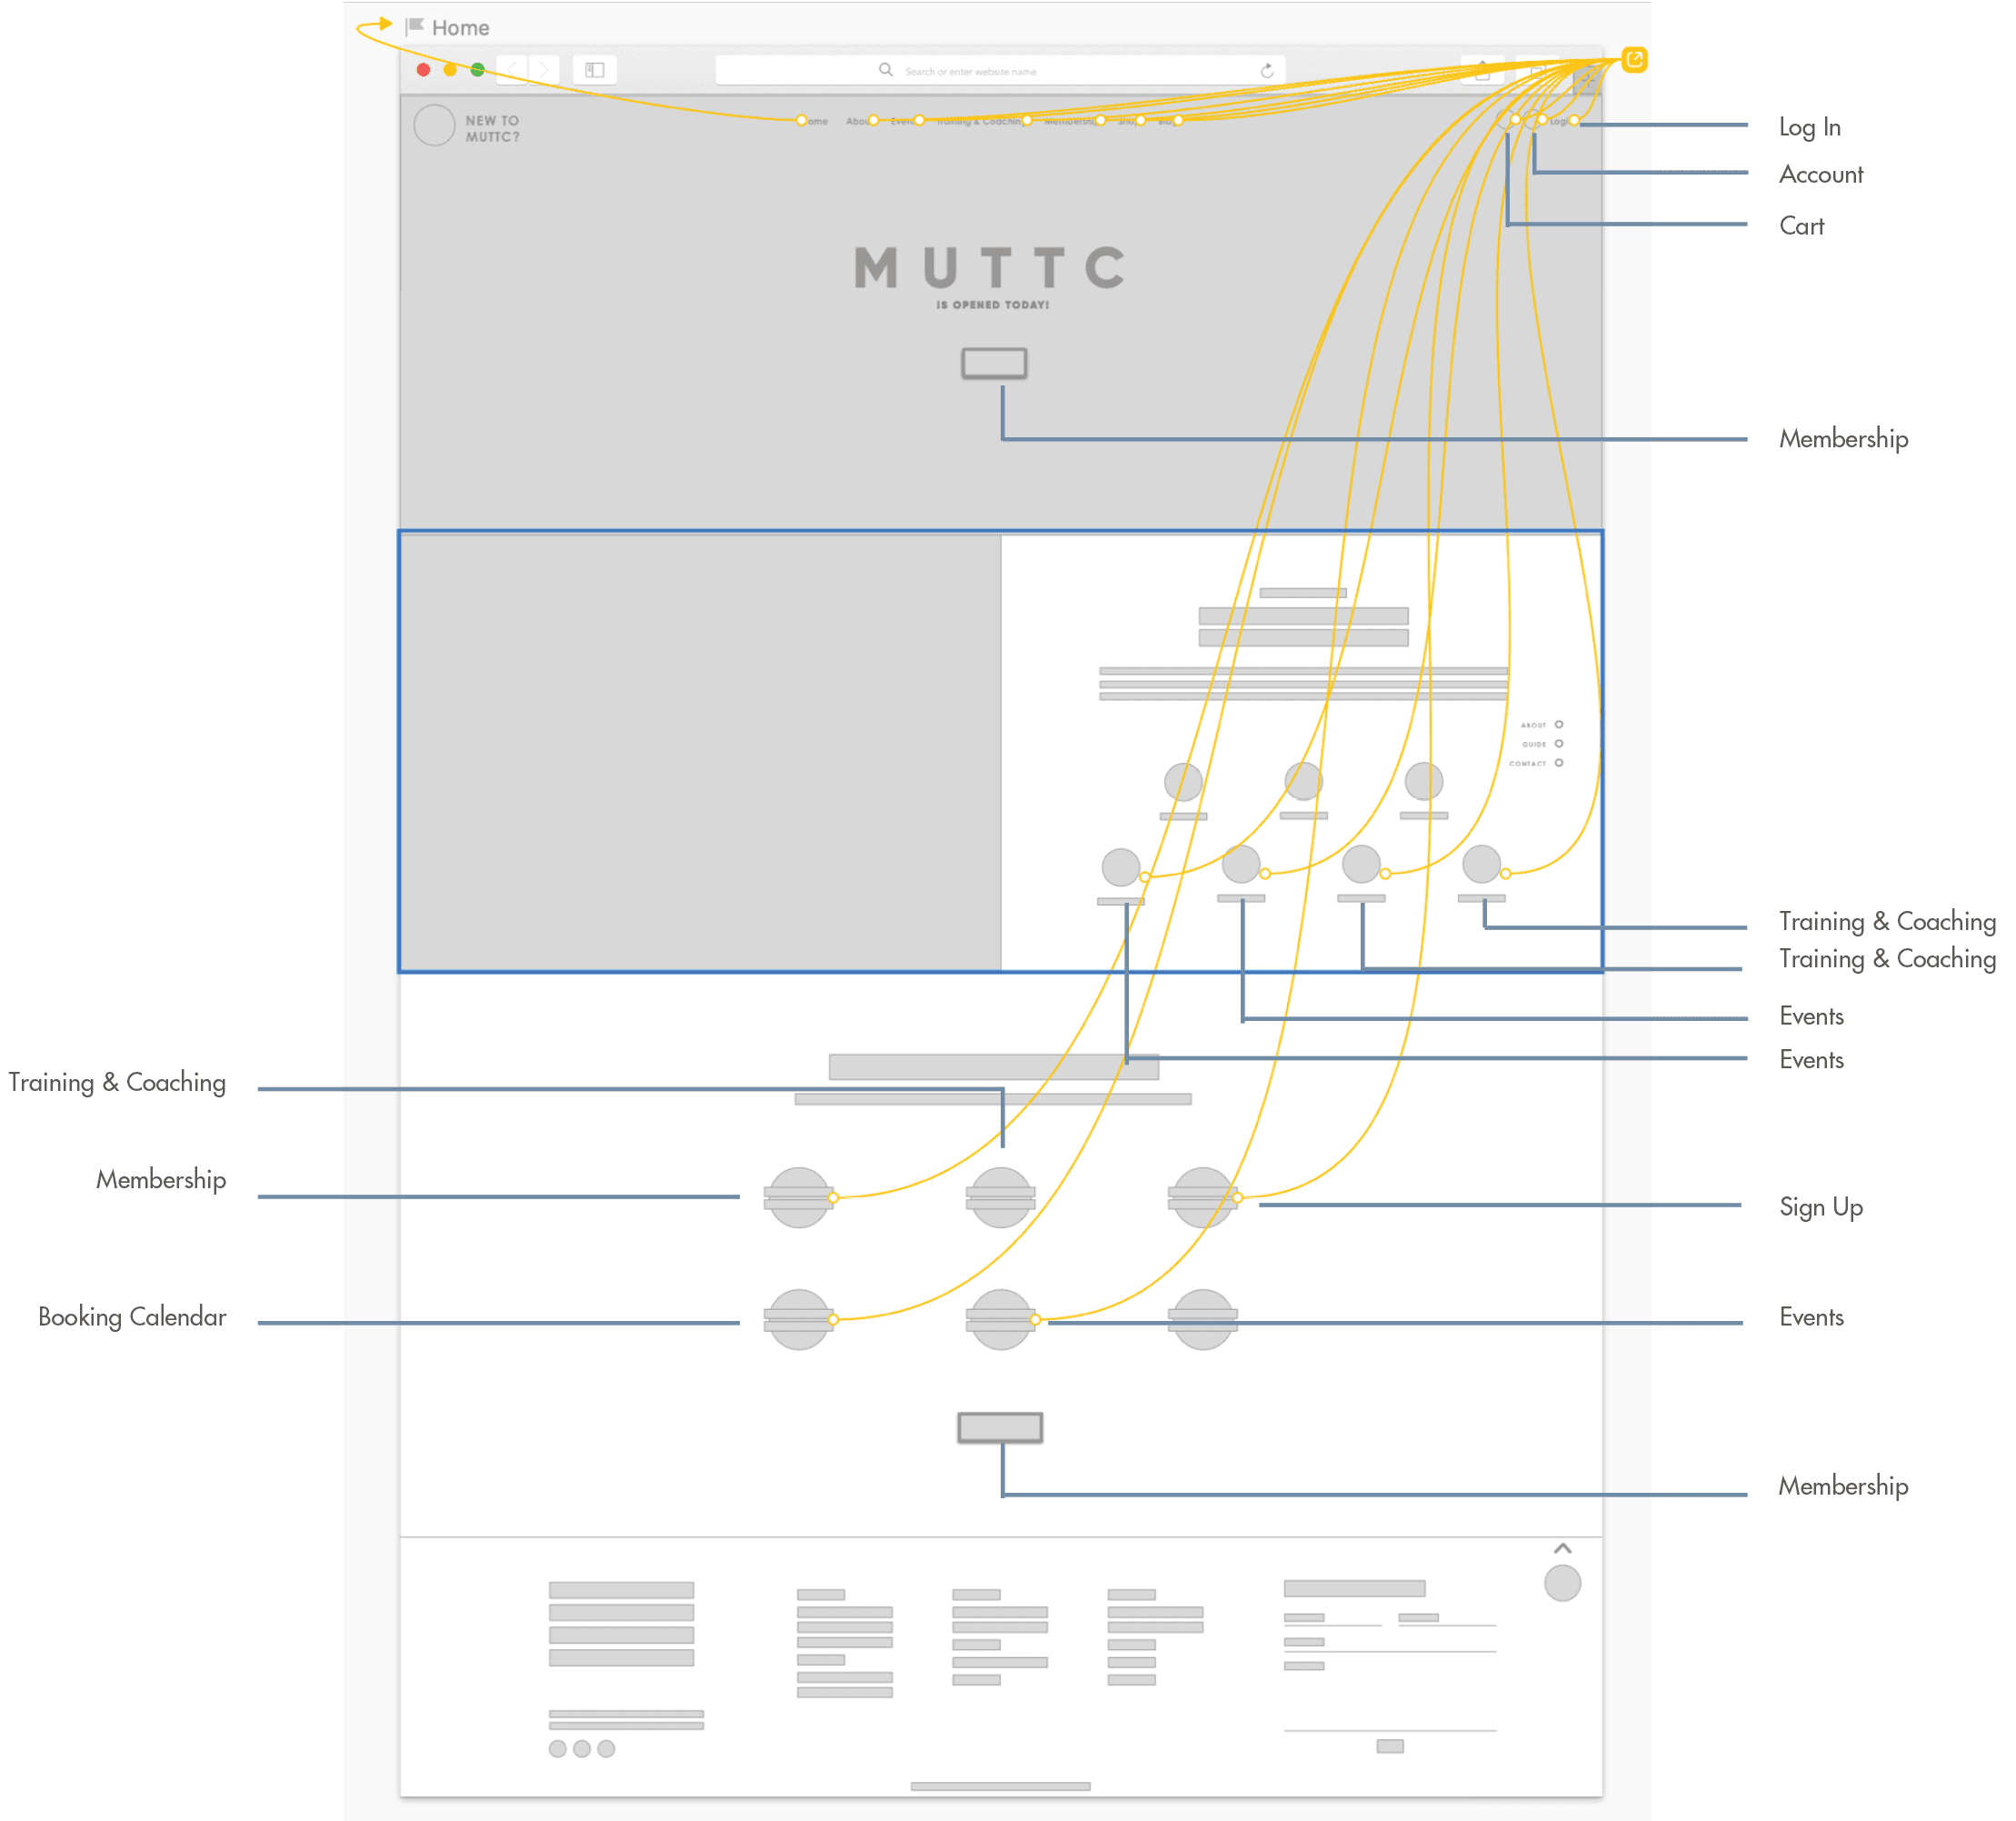The height and width of the screenshot is (1821, 2016).
Task: Click the dark-bordered button above the footer
Action: tap(1000, 1427)
